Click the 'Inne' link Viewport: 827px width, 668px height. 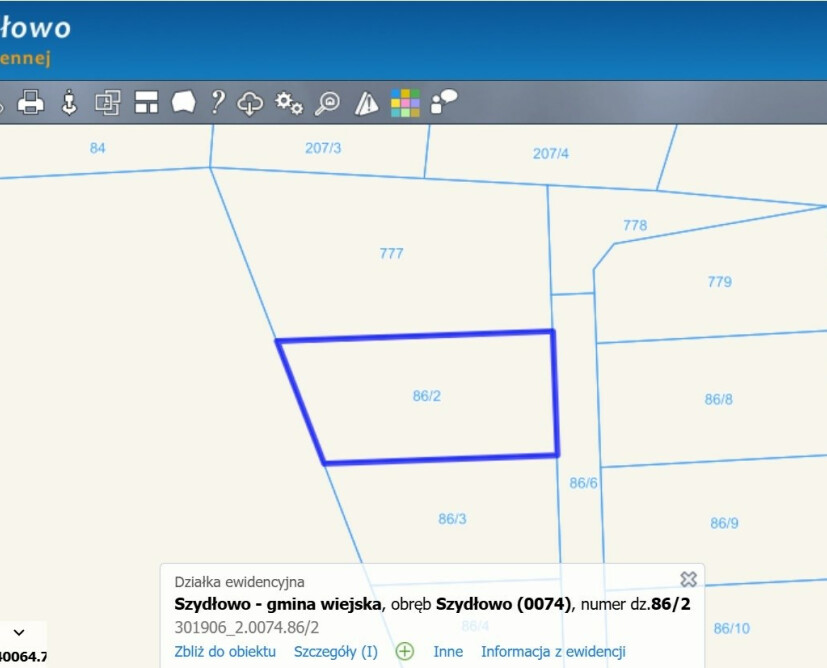448,651
